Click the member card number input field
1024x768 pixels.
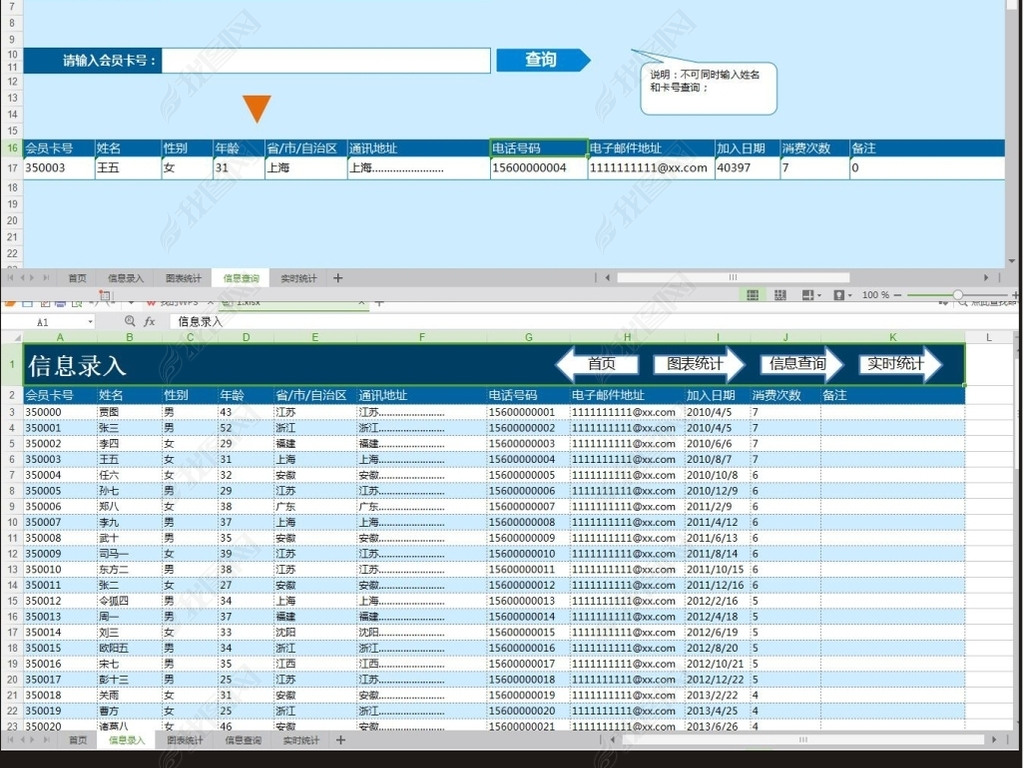click(x=326, y=61)
